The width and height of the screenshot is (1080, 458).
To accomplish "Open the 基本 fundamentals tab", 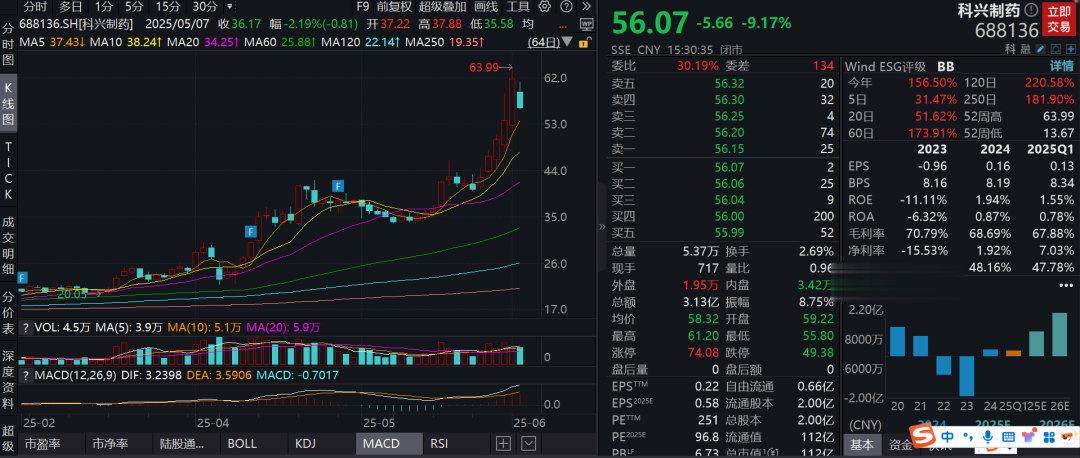I will coord(864,445).
